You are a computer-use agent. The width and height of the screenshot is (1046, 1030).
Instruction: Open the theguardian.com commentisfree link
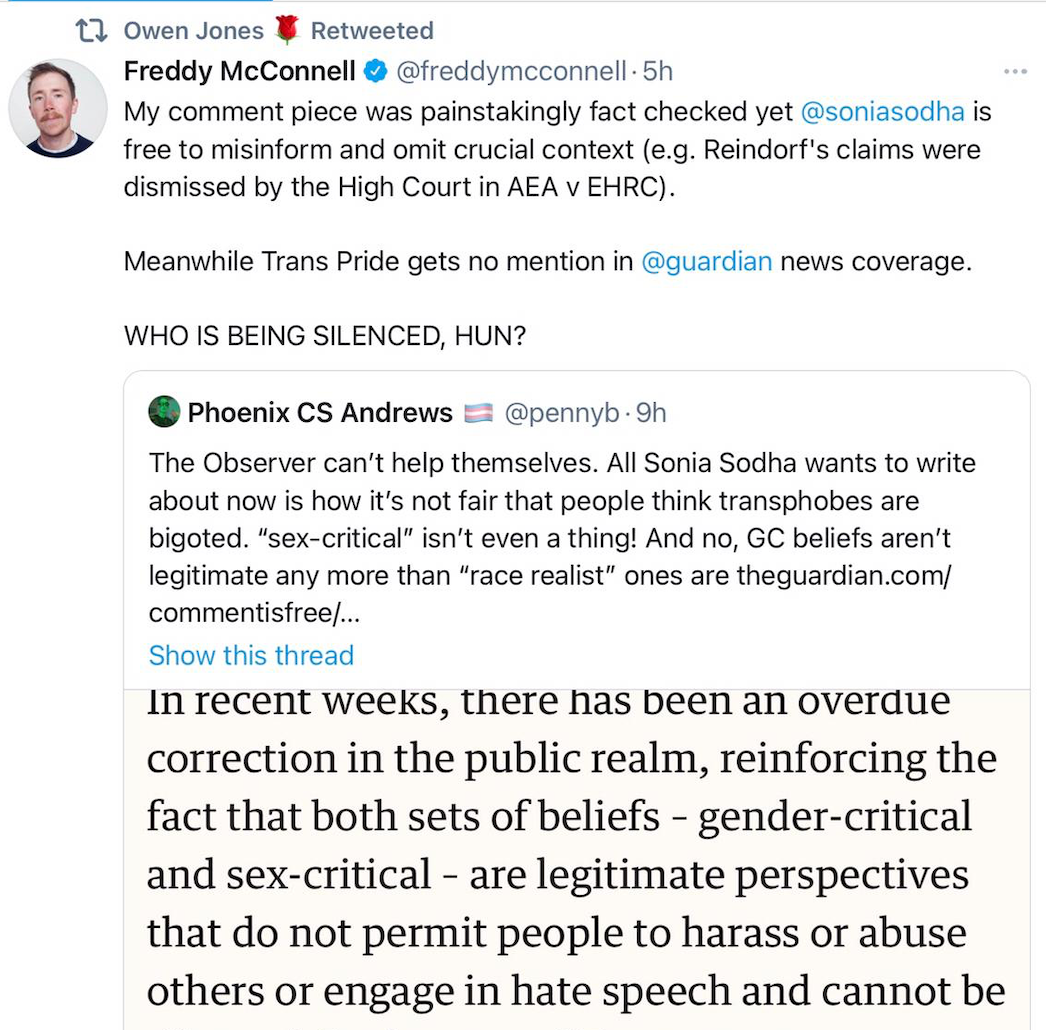point(842,576)
